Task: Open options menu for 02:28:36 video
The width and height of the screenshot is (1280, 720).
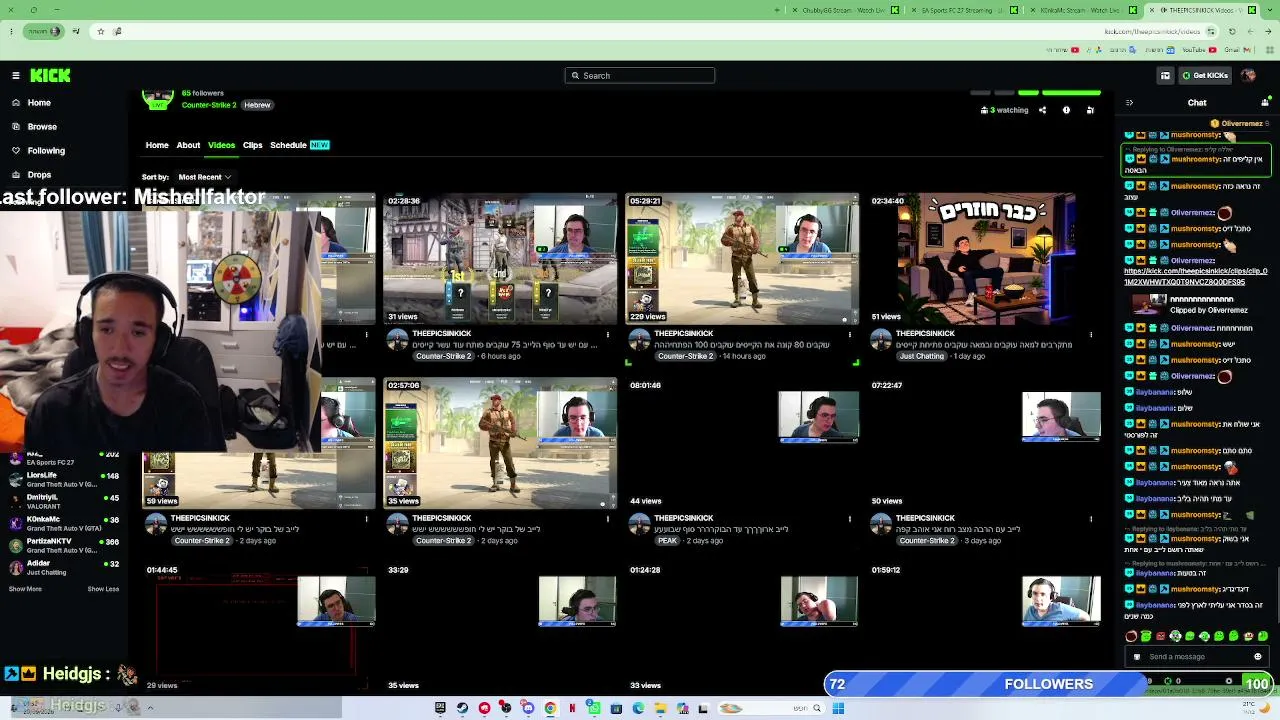Action: pos(608,334)
